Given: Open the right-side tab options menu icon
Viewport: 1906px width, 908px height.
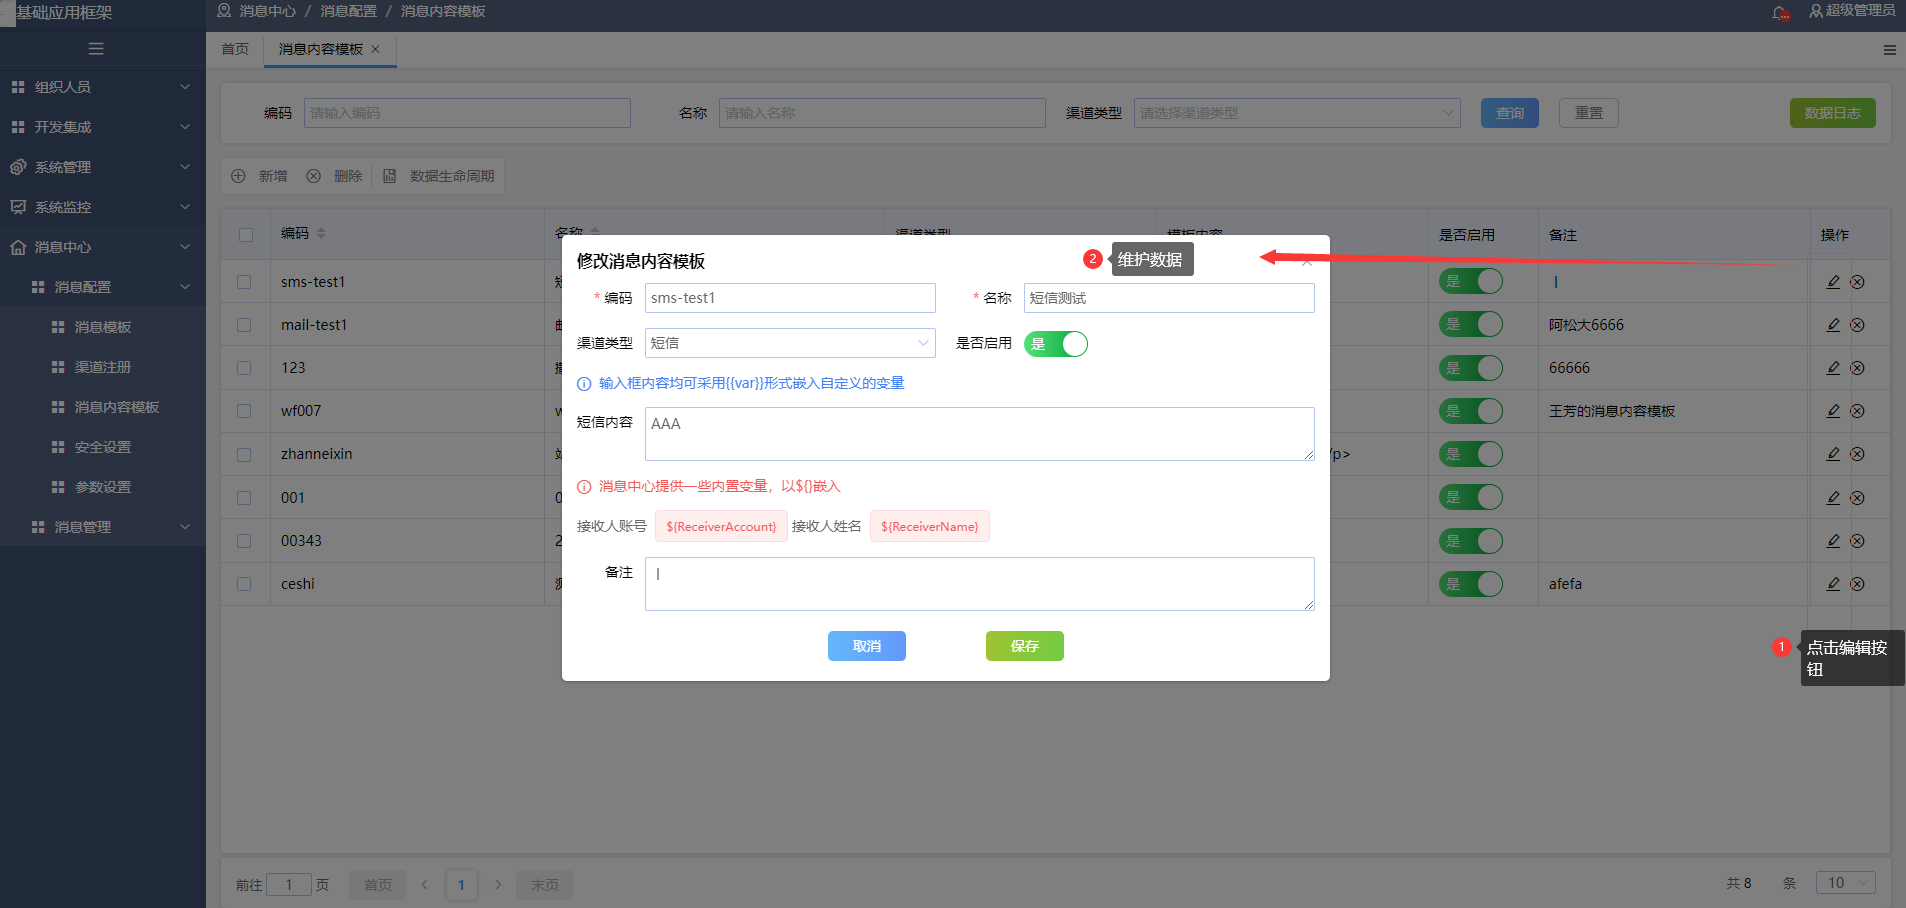Looking at the screenshot, I should coord(1889,50).
